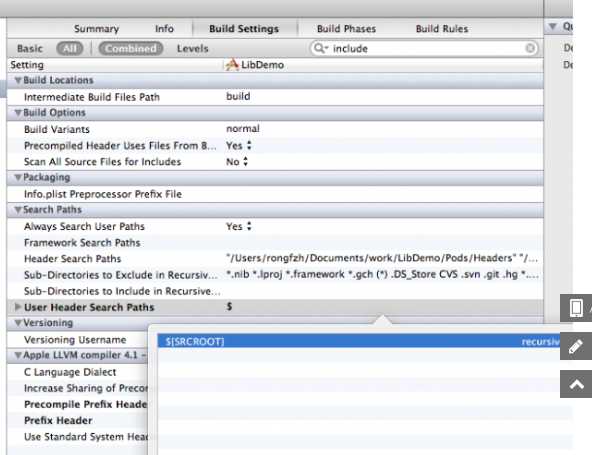Screen dimensions: 592x455
Task: Clear the search field with the X button
Action: click(530, 48)
